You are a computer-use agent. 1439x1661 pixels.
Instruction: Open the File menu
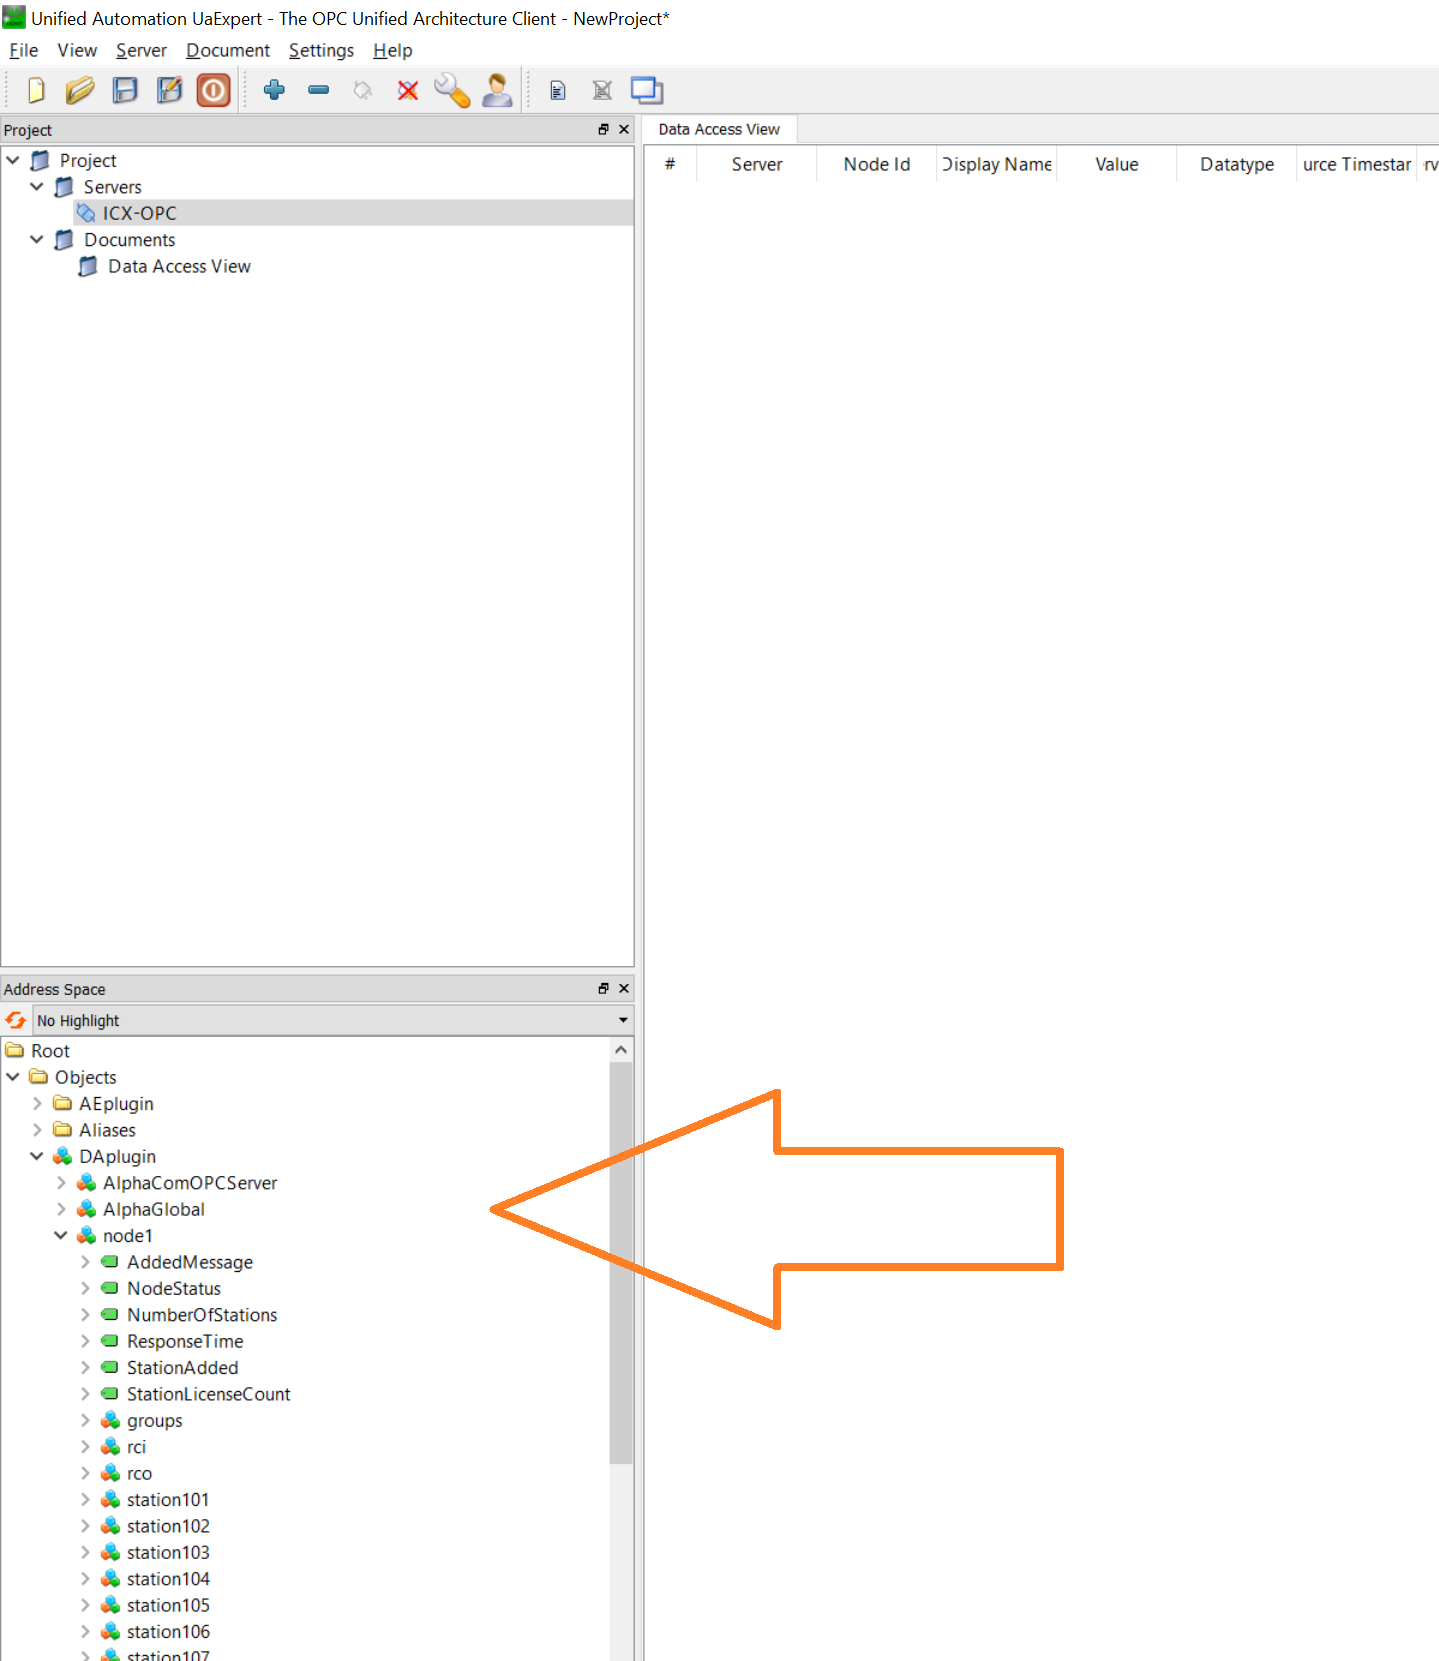[x=24, y=50]
